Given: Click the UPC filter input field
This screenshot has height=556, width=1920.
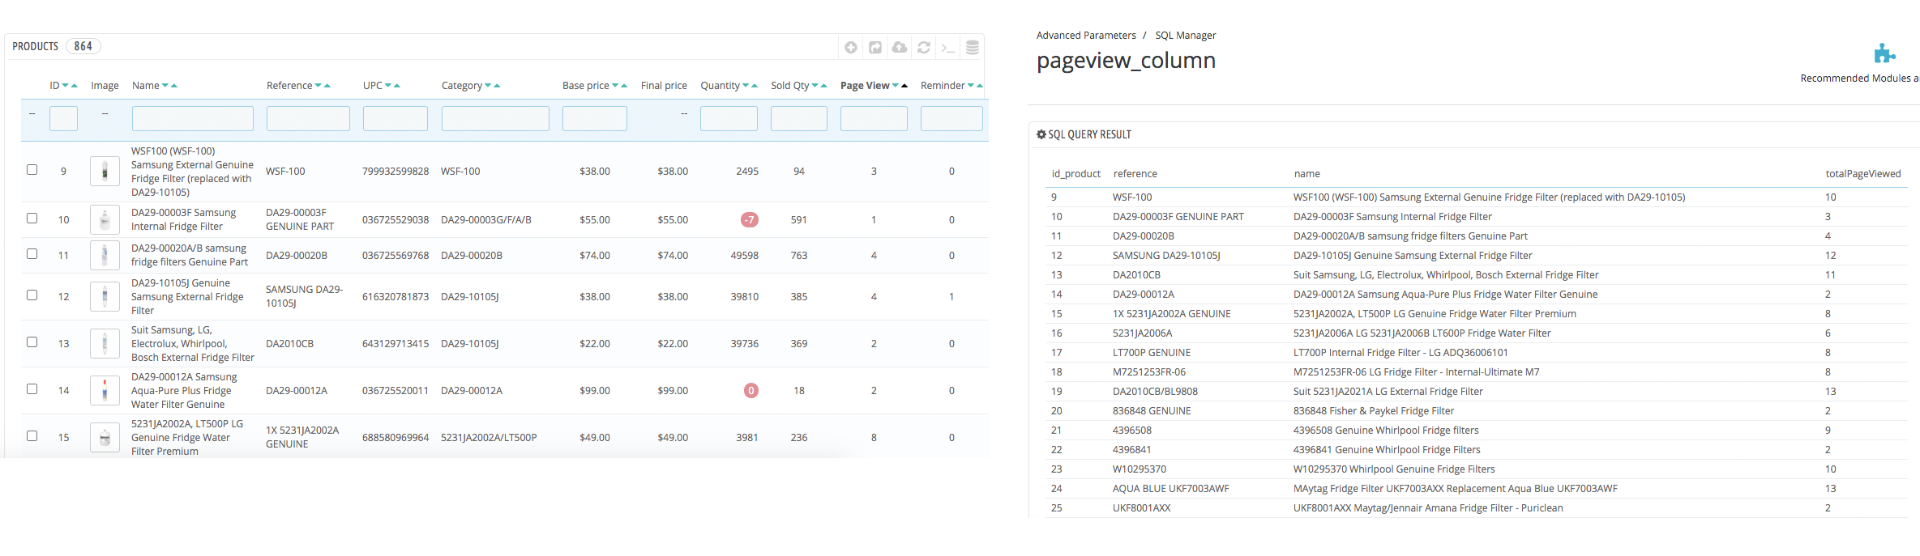Looking at the screenshot, I should pyautogui.click(x=395, y=118).
